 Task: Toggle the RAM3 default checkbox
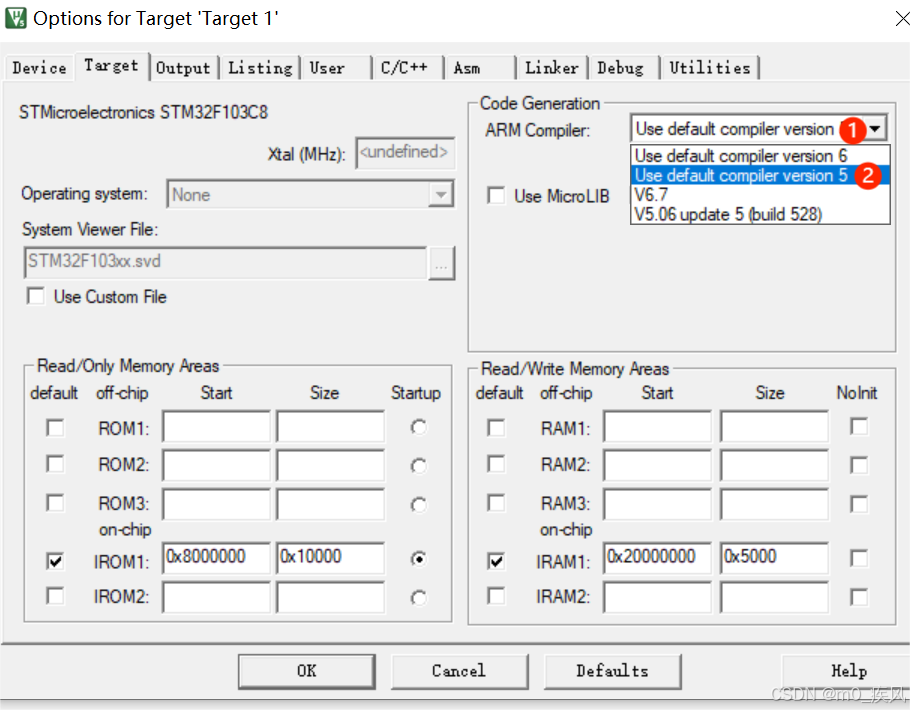[496, 502]
